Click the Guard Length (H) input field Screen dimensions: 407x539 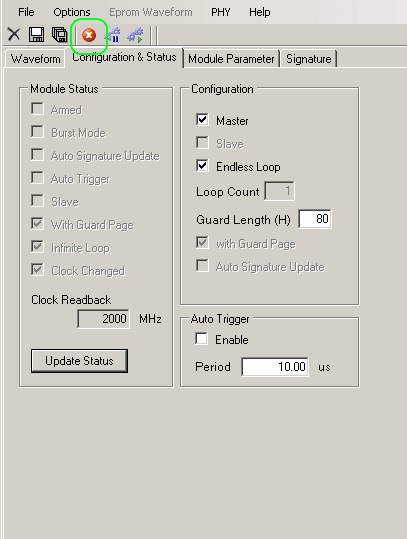[x=315, y=219]
